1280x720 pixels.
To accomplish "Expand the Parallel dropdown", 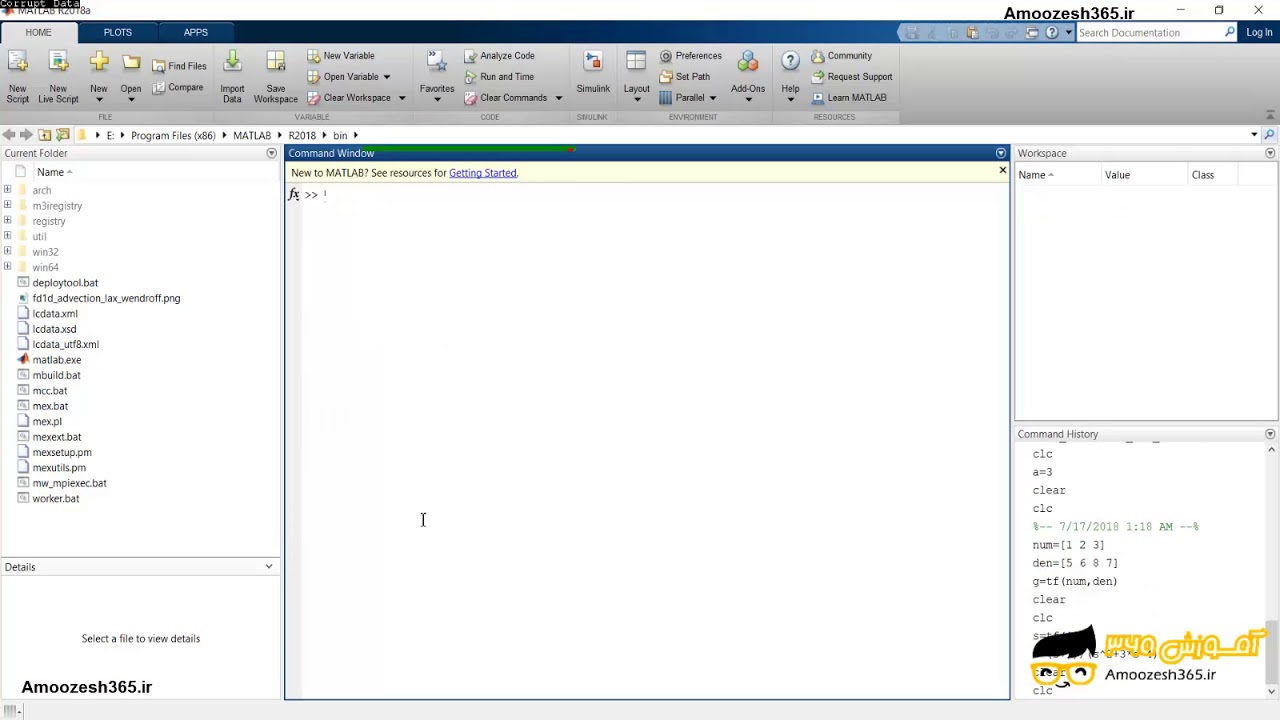I will (x=712, y=98).
